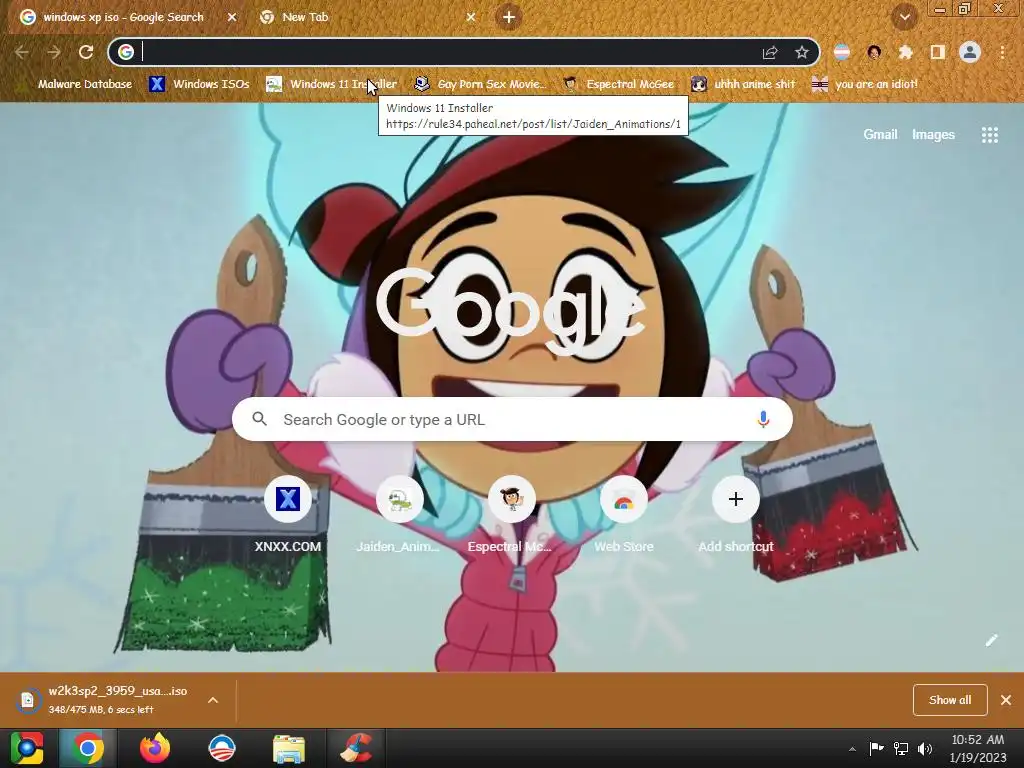Open CCleaner from taskbar

356,748
